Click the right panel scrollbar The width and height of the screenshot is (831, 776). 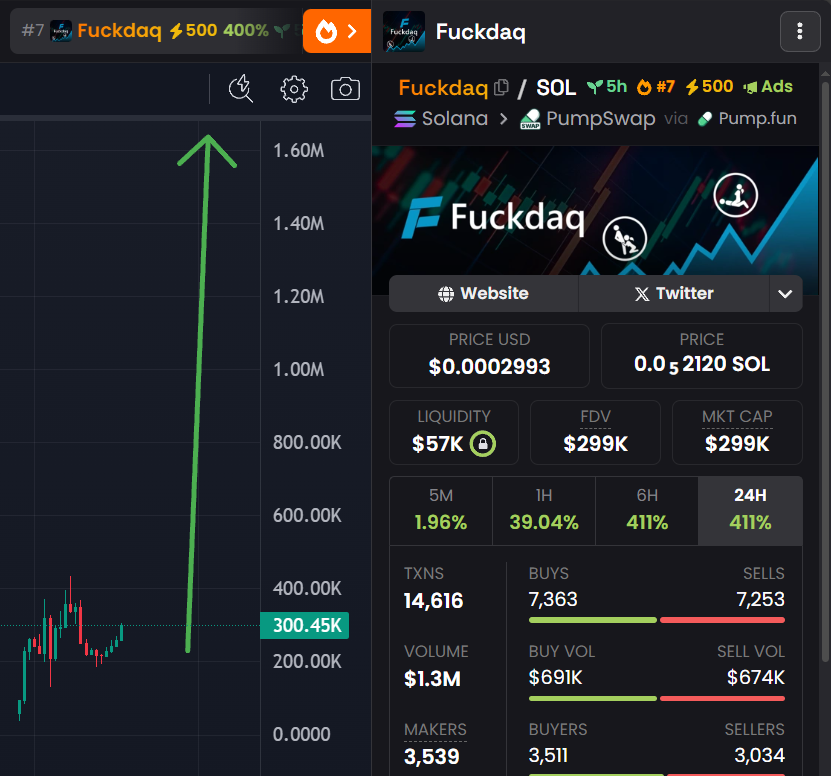[825, 371]
